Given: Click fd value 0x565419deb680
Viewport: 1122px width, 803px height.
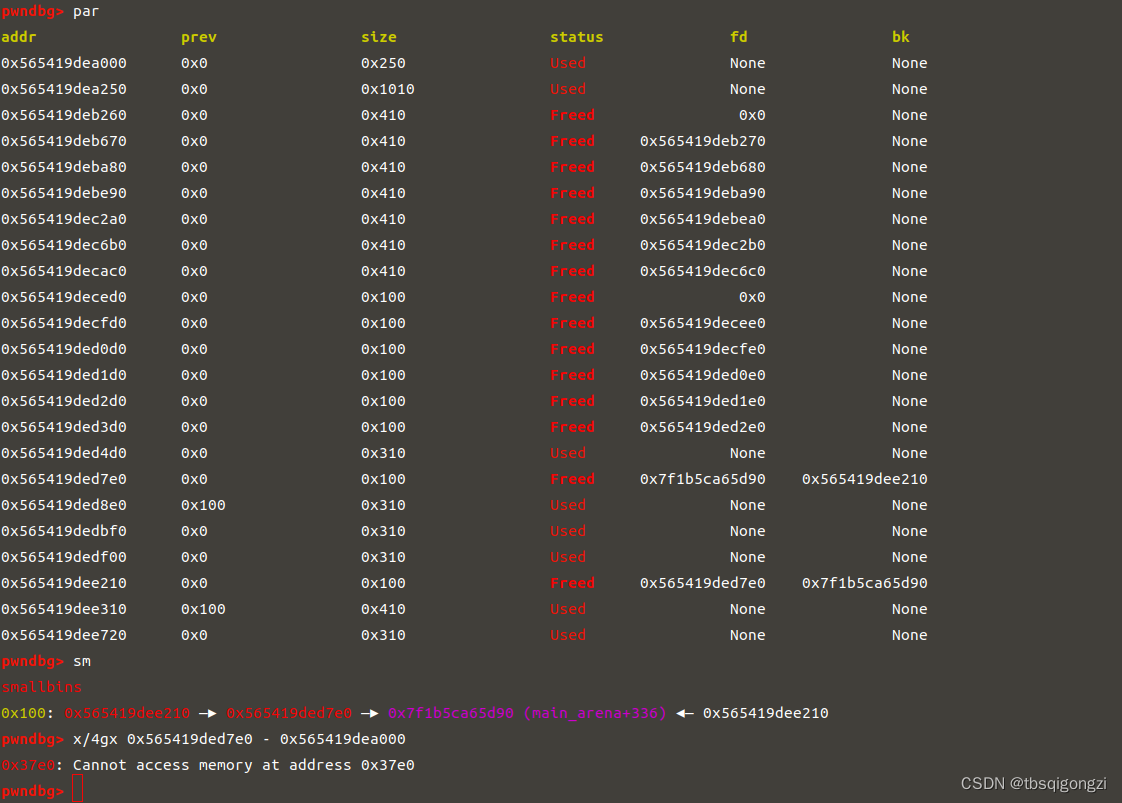Looking at the screenshot, I should (703, 167).
